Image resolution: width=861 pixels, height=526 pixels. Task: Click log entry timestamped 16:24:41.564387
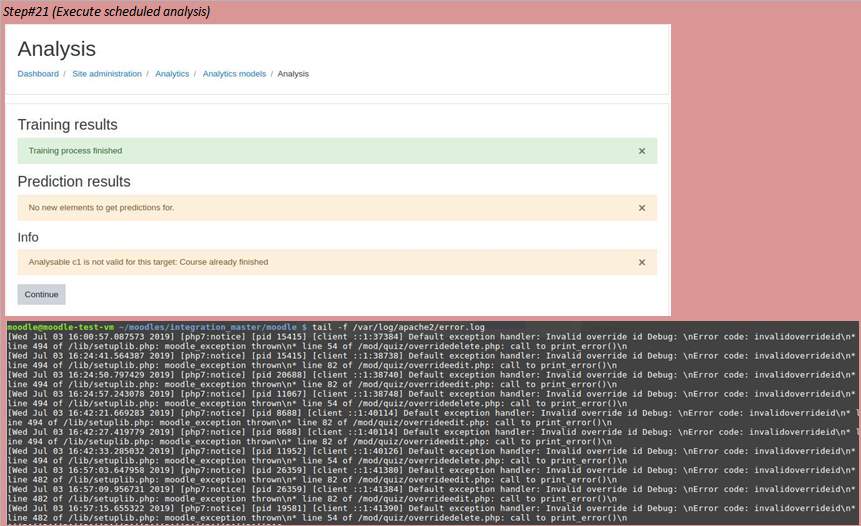coord(431,361)
